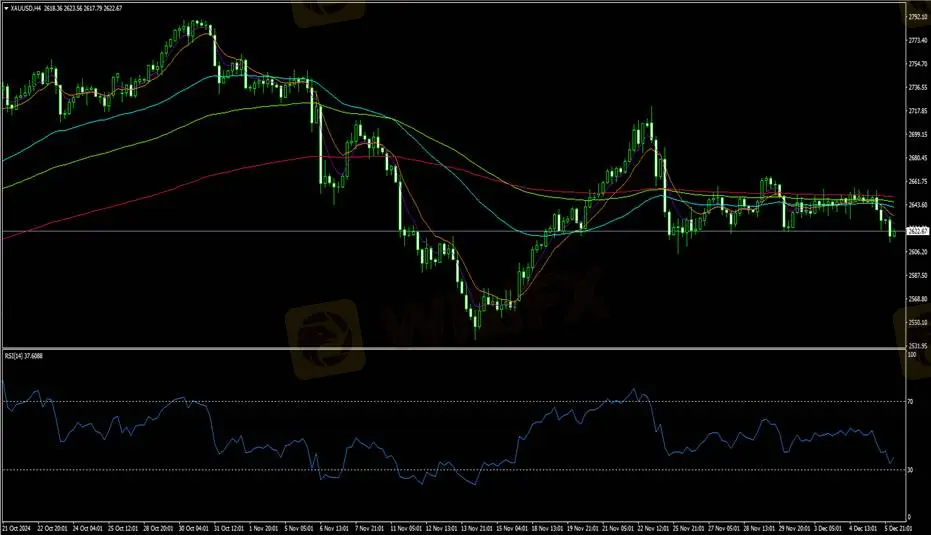Screen dimensions: 931x535
Task: Click the 13 Nov 21:01 time label
Action: (x=478, y=528)
